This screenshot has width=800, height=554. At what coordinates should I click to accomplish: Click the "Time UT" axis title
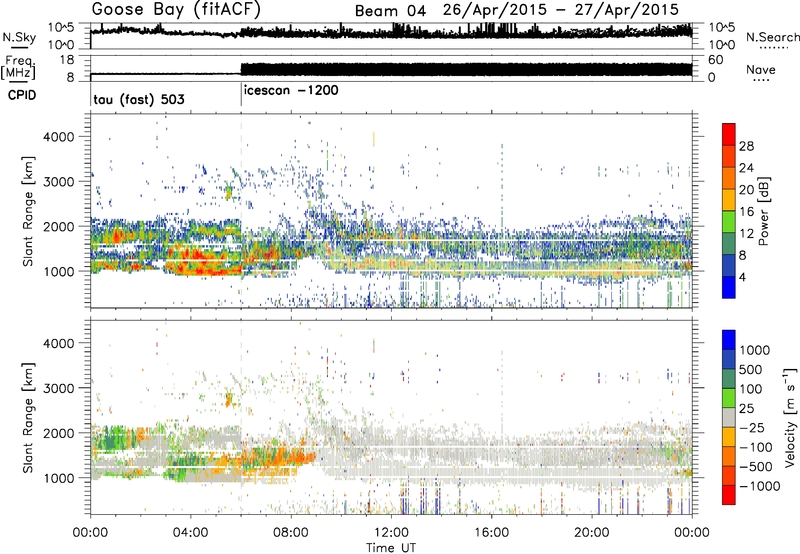click(391, 547)
